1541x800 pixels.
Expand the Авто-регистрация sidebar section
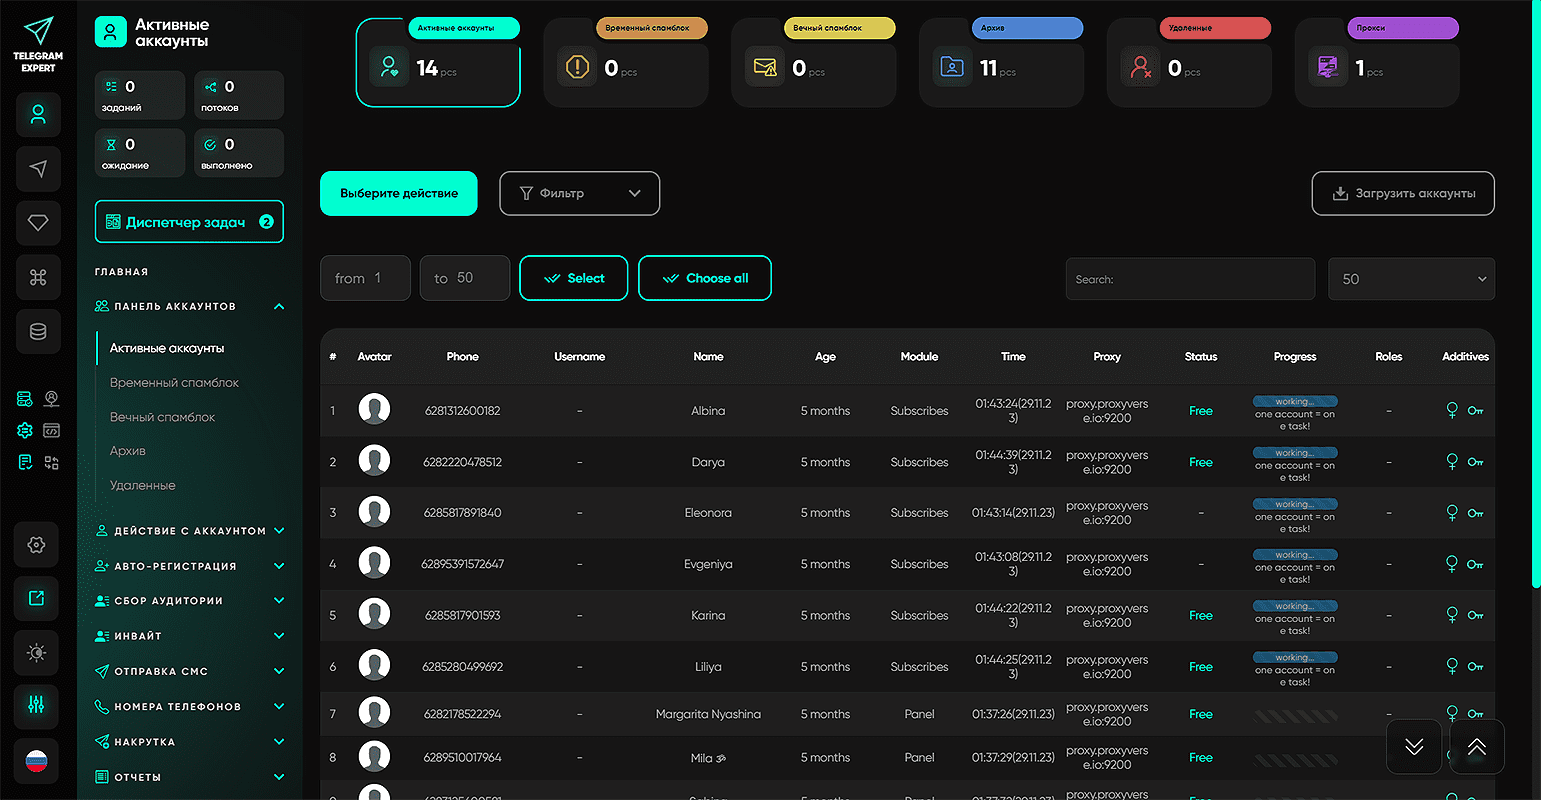(x=189, y=566)
